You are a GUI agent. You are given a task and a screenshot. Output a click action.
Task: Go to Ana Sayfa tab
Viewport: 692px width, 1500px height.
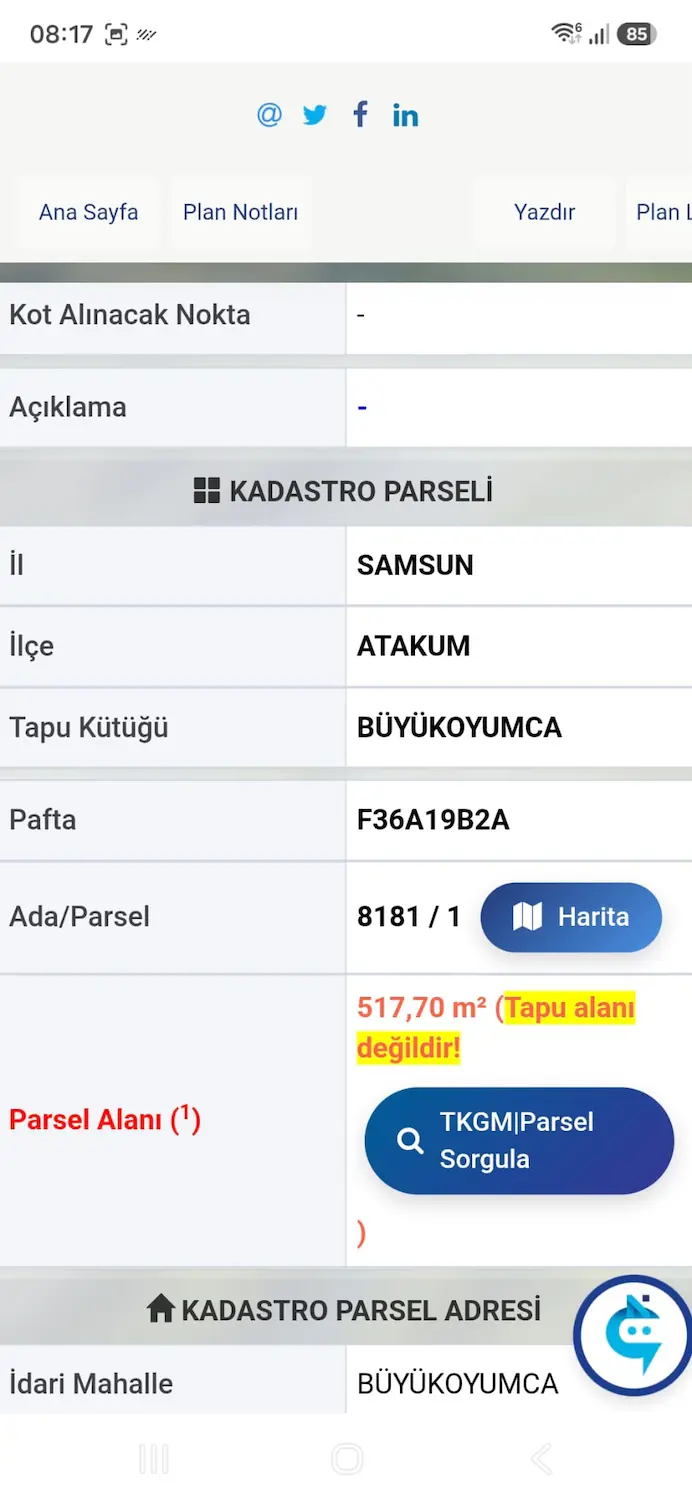(x=88, y=212)
